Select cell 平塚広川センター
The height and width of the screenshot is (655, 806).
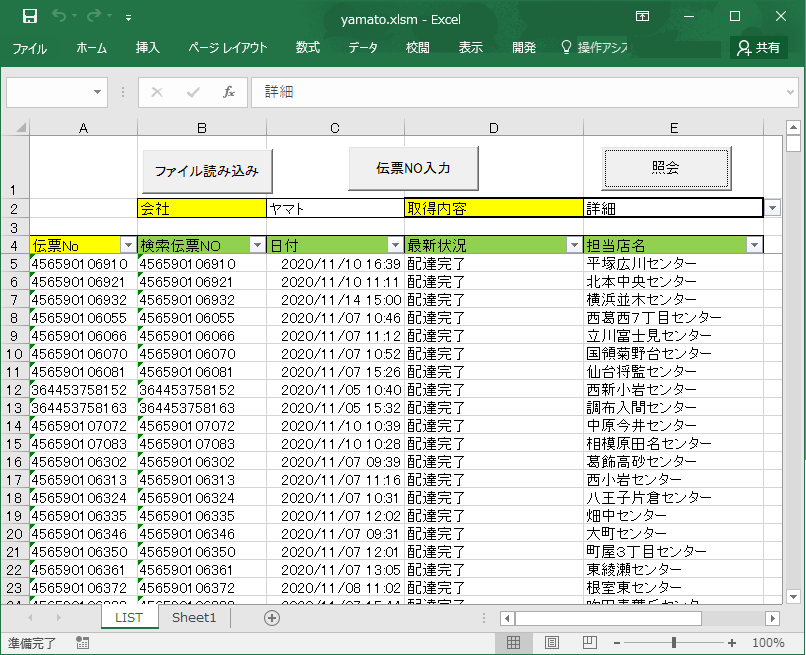point(673,264)
